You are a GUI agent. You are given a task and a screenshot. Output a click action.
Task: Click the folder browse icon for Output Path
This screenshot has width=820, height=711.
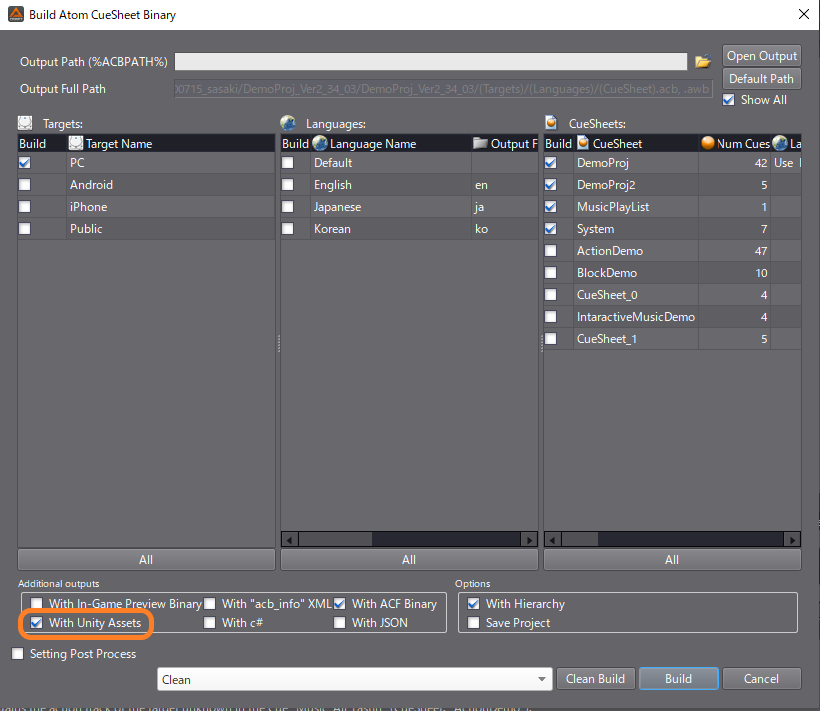[703, 62]
